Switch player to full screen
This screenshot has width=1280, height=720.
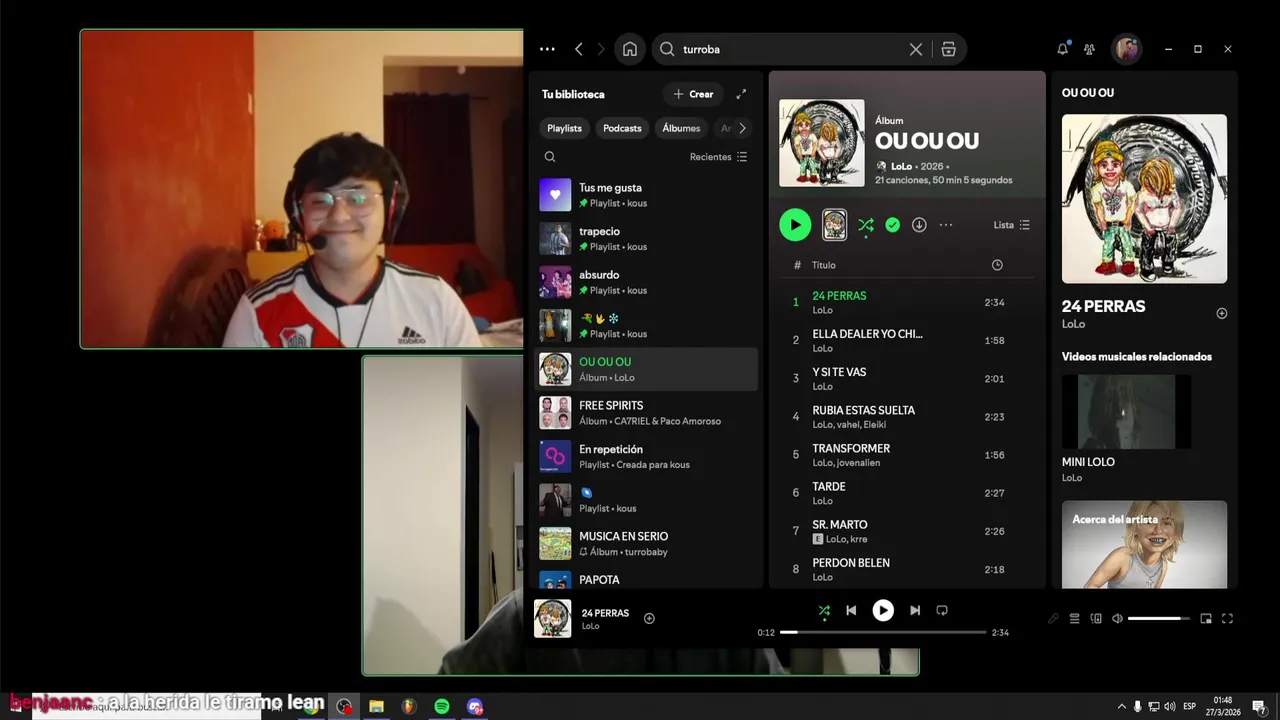[1227, 618]
